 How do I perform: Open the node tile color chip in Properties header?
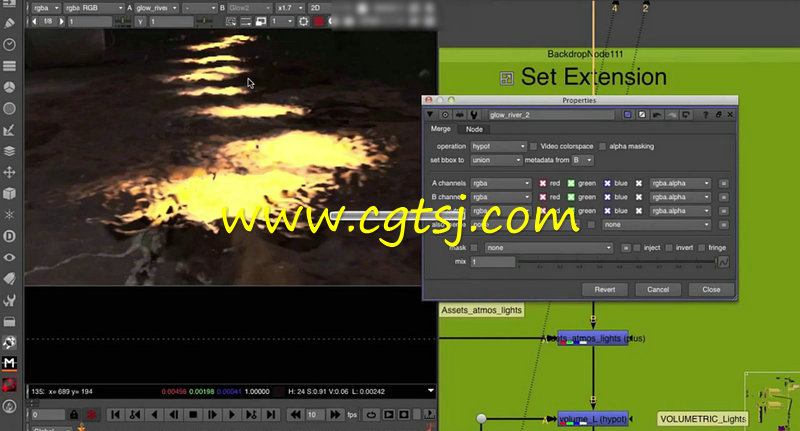[628, 115]
